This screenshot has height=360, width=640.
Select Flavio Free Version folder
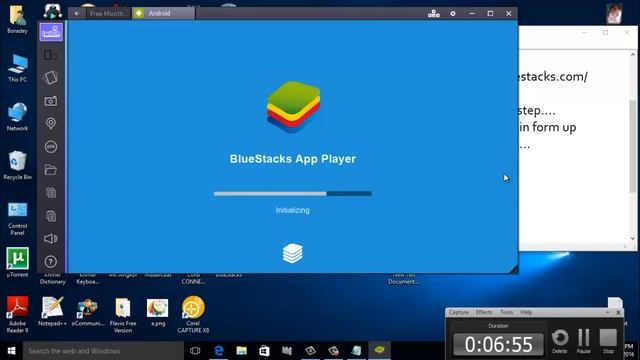[123, 314]
